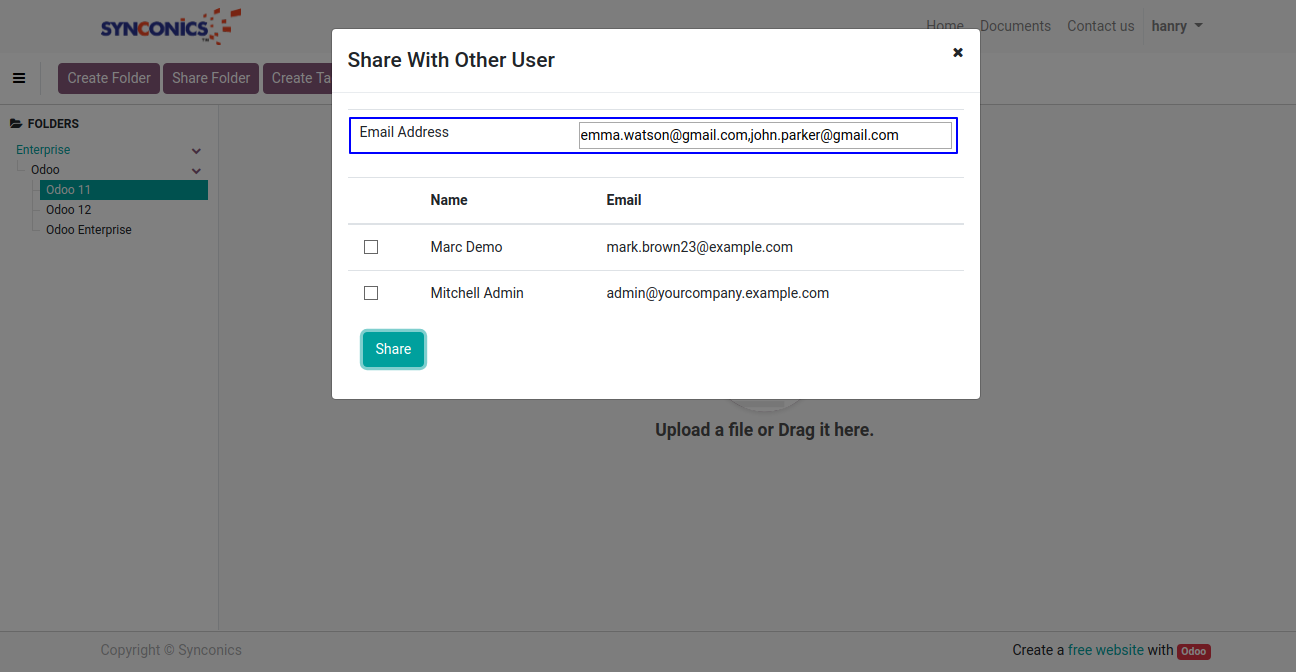Click the hamburger menu icon
Screen dimensions: 1296x672
pyautogui.click(x=19, y=78)
